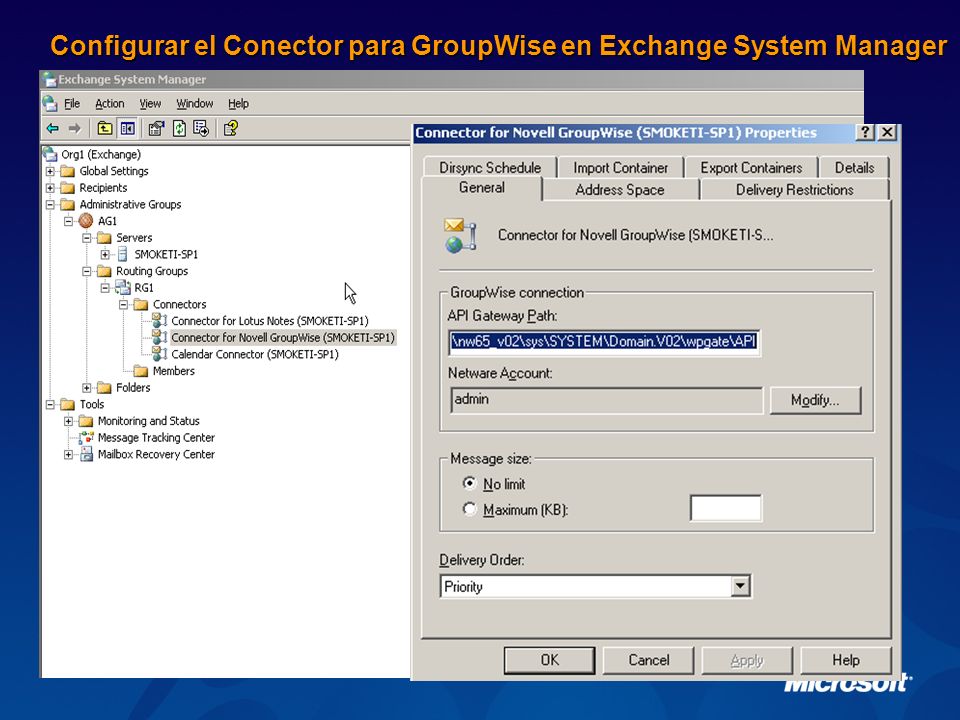The width and height of the screenshot is (960, 720).
Task: Click the Novell GroupWise connector tree icon
Action: tap(160, 337)
